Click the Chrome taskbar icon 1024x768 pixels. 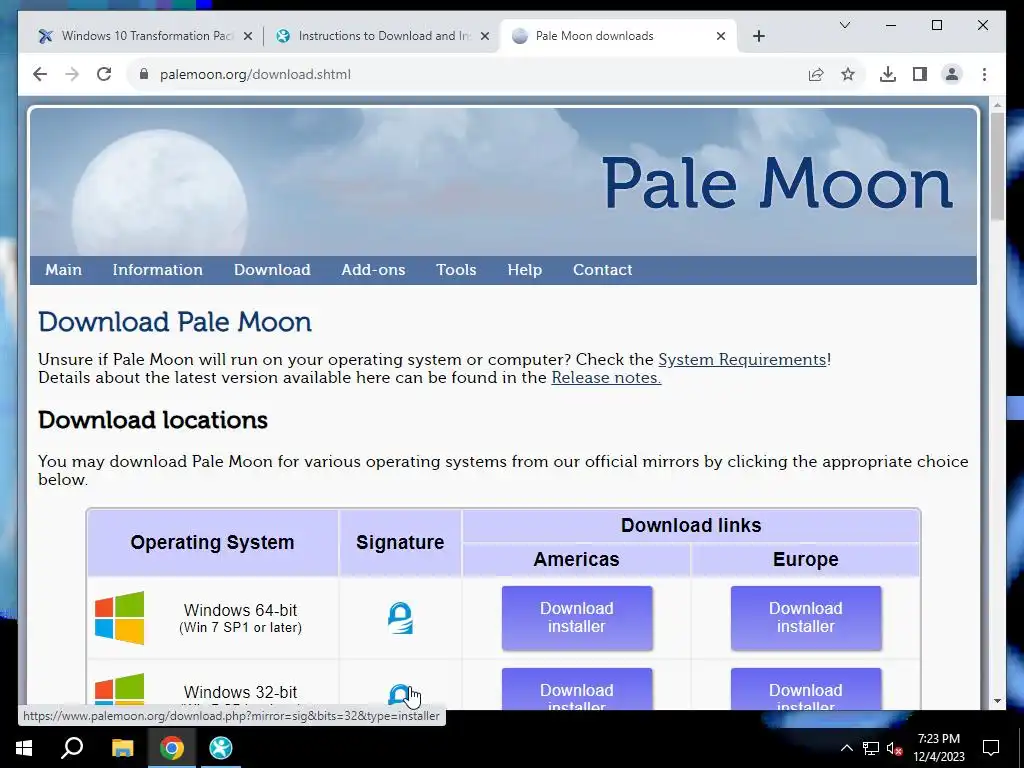[x=172, y=748]
